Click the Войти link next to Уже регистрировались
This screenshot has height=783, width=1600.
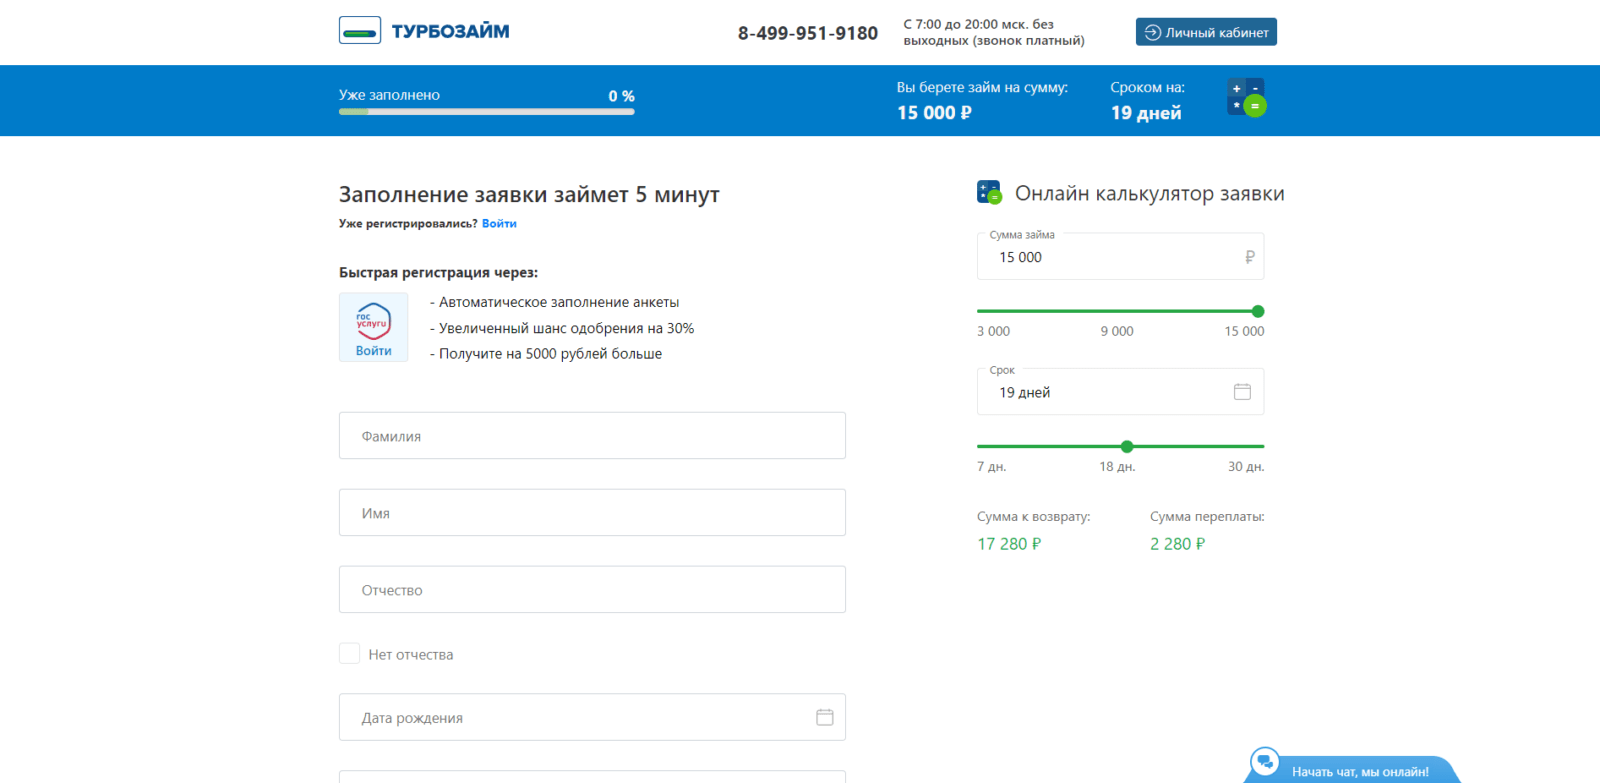(499, 223)
